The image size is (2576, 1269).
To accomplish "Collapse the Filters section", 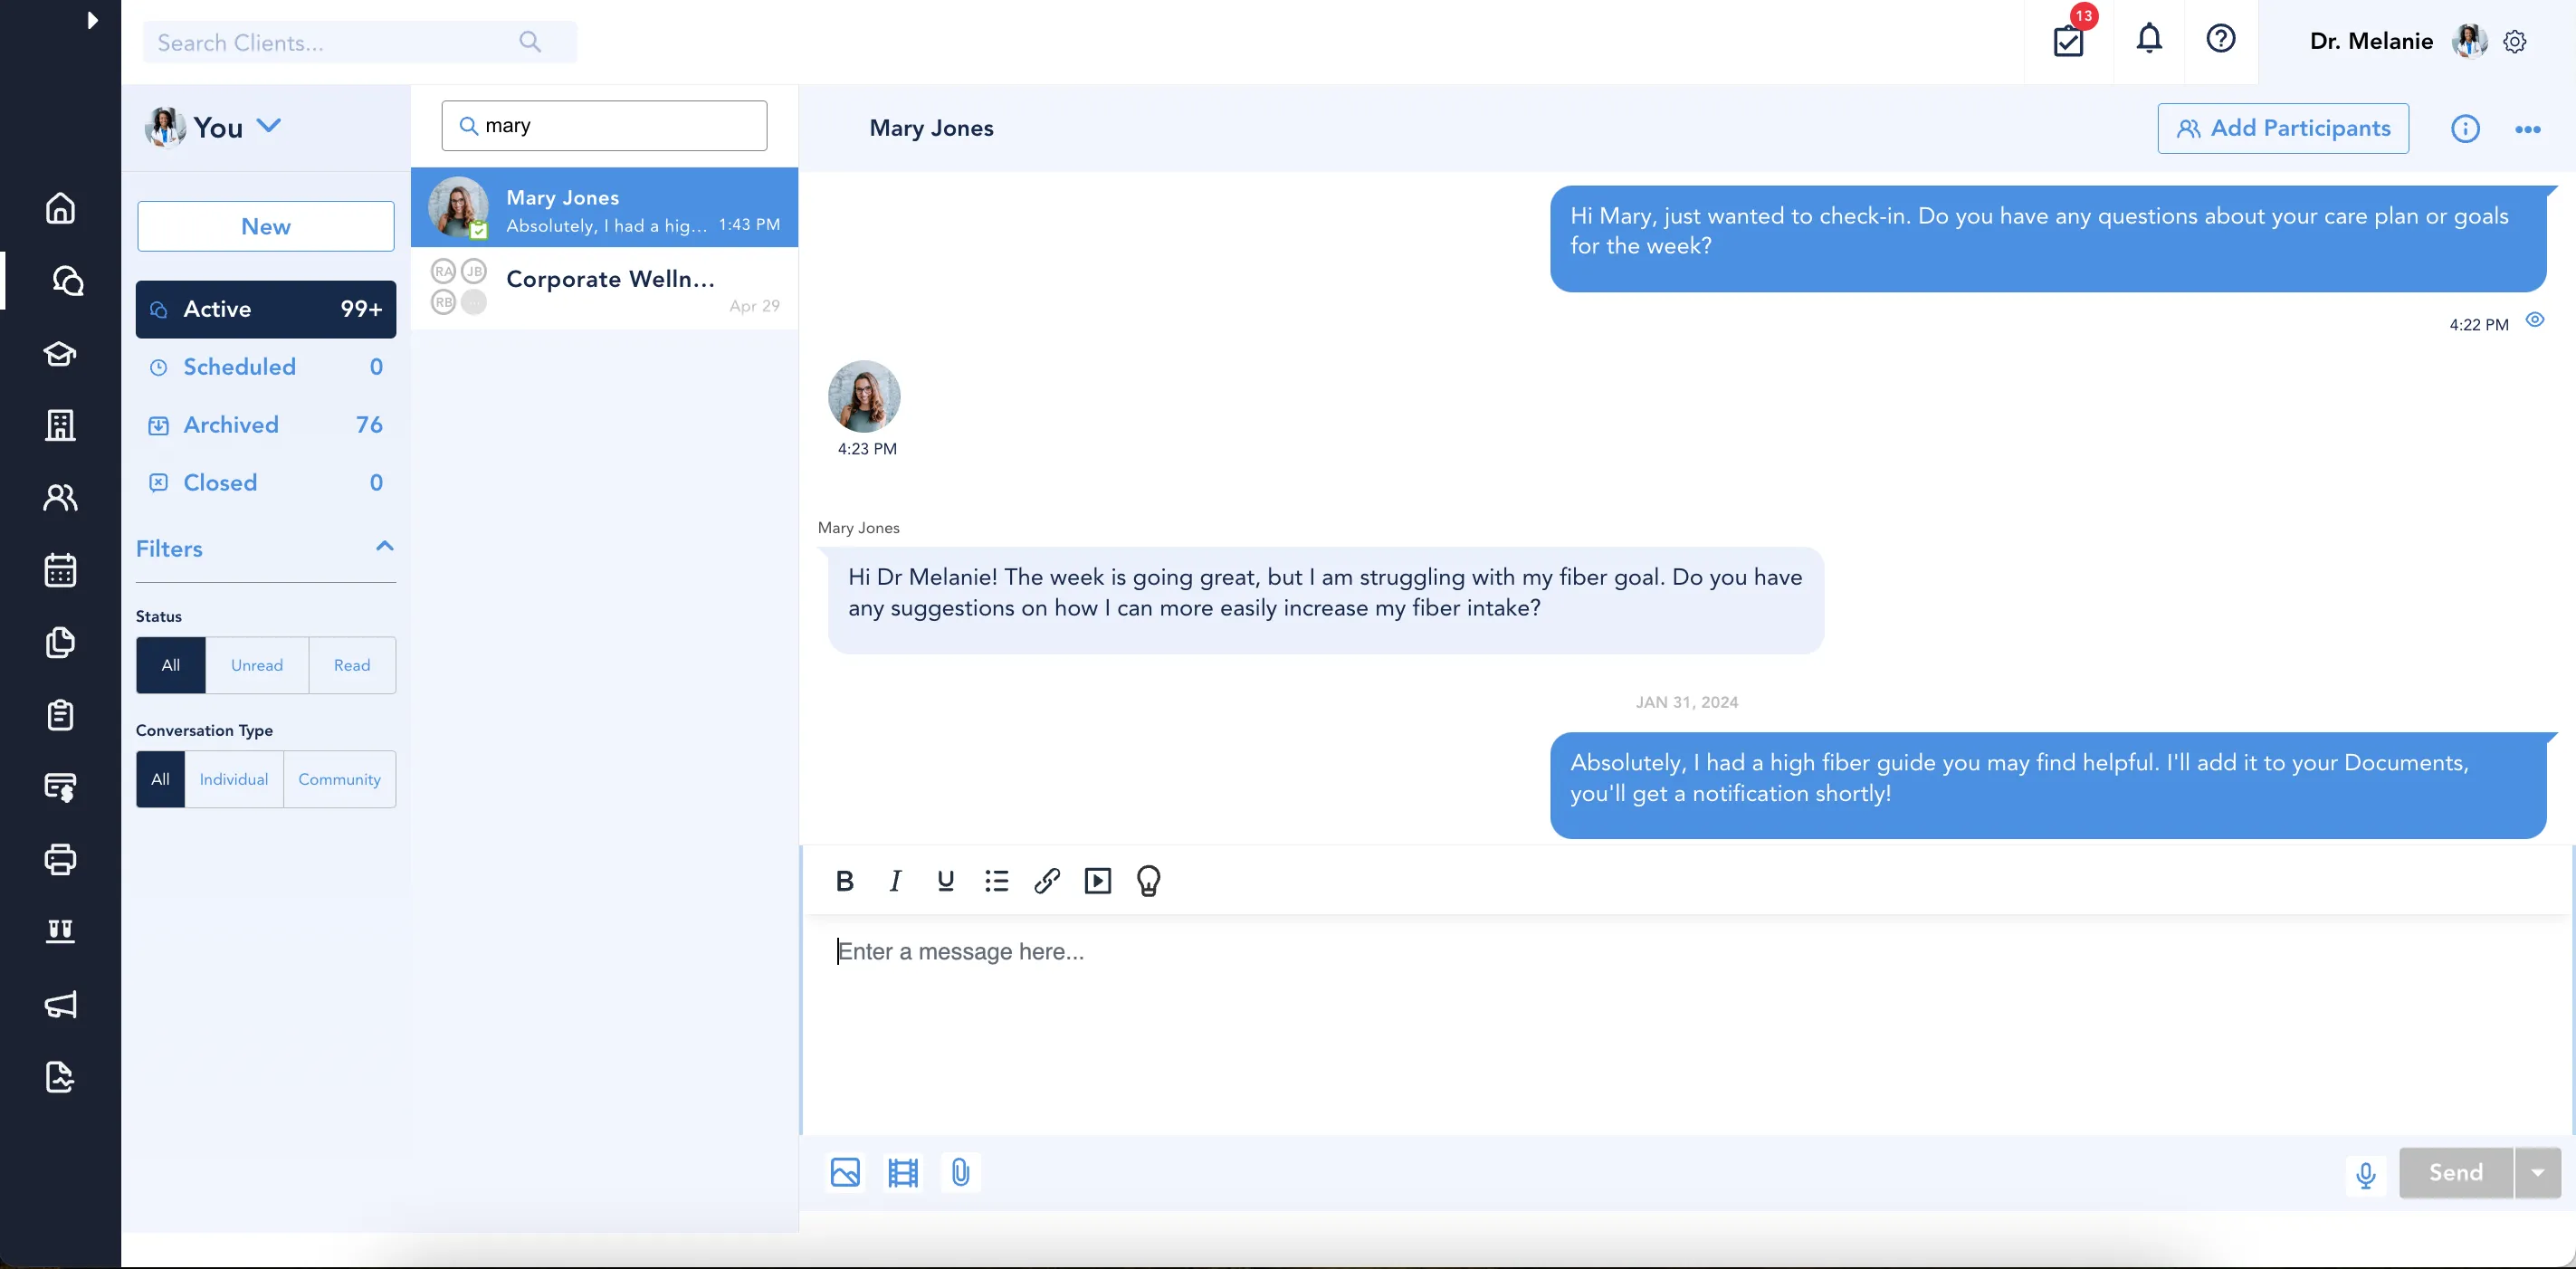I will 384,546.
